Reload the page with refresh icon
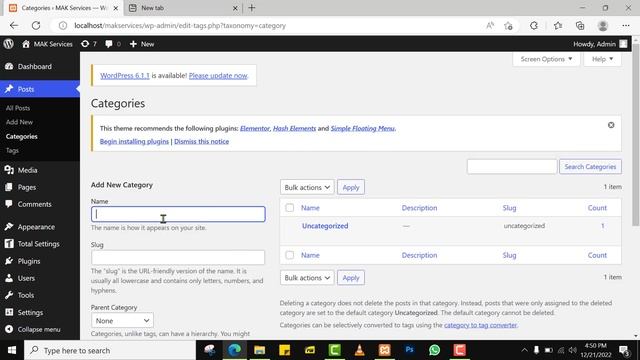This screenshot has width=640, height=360. click(36, 25)
